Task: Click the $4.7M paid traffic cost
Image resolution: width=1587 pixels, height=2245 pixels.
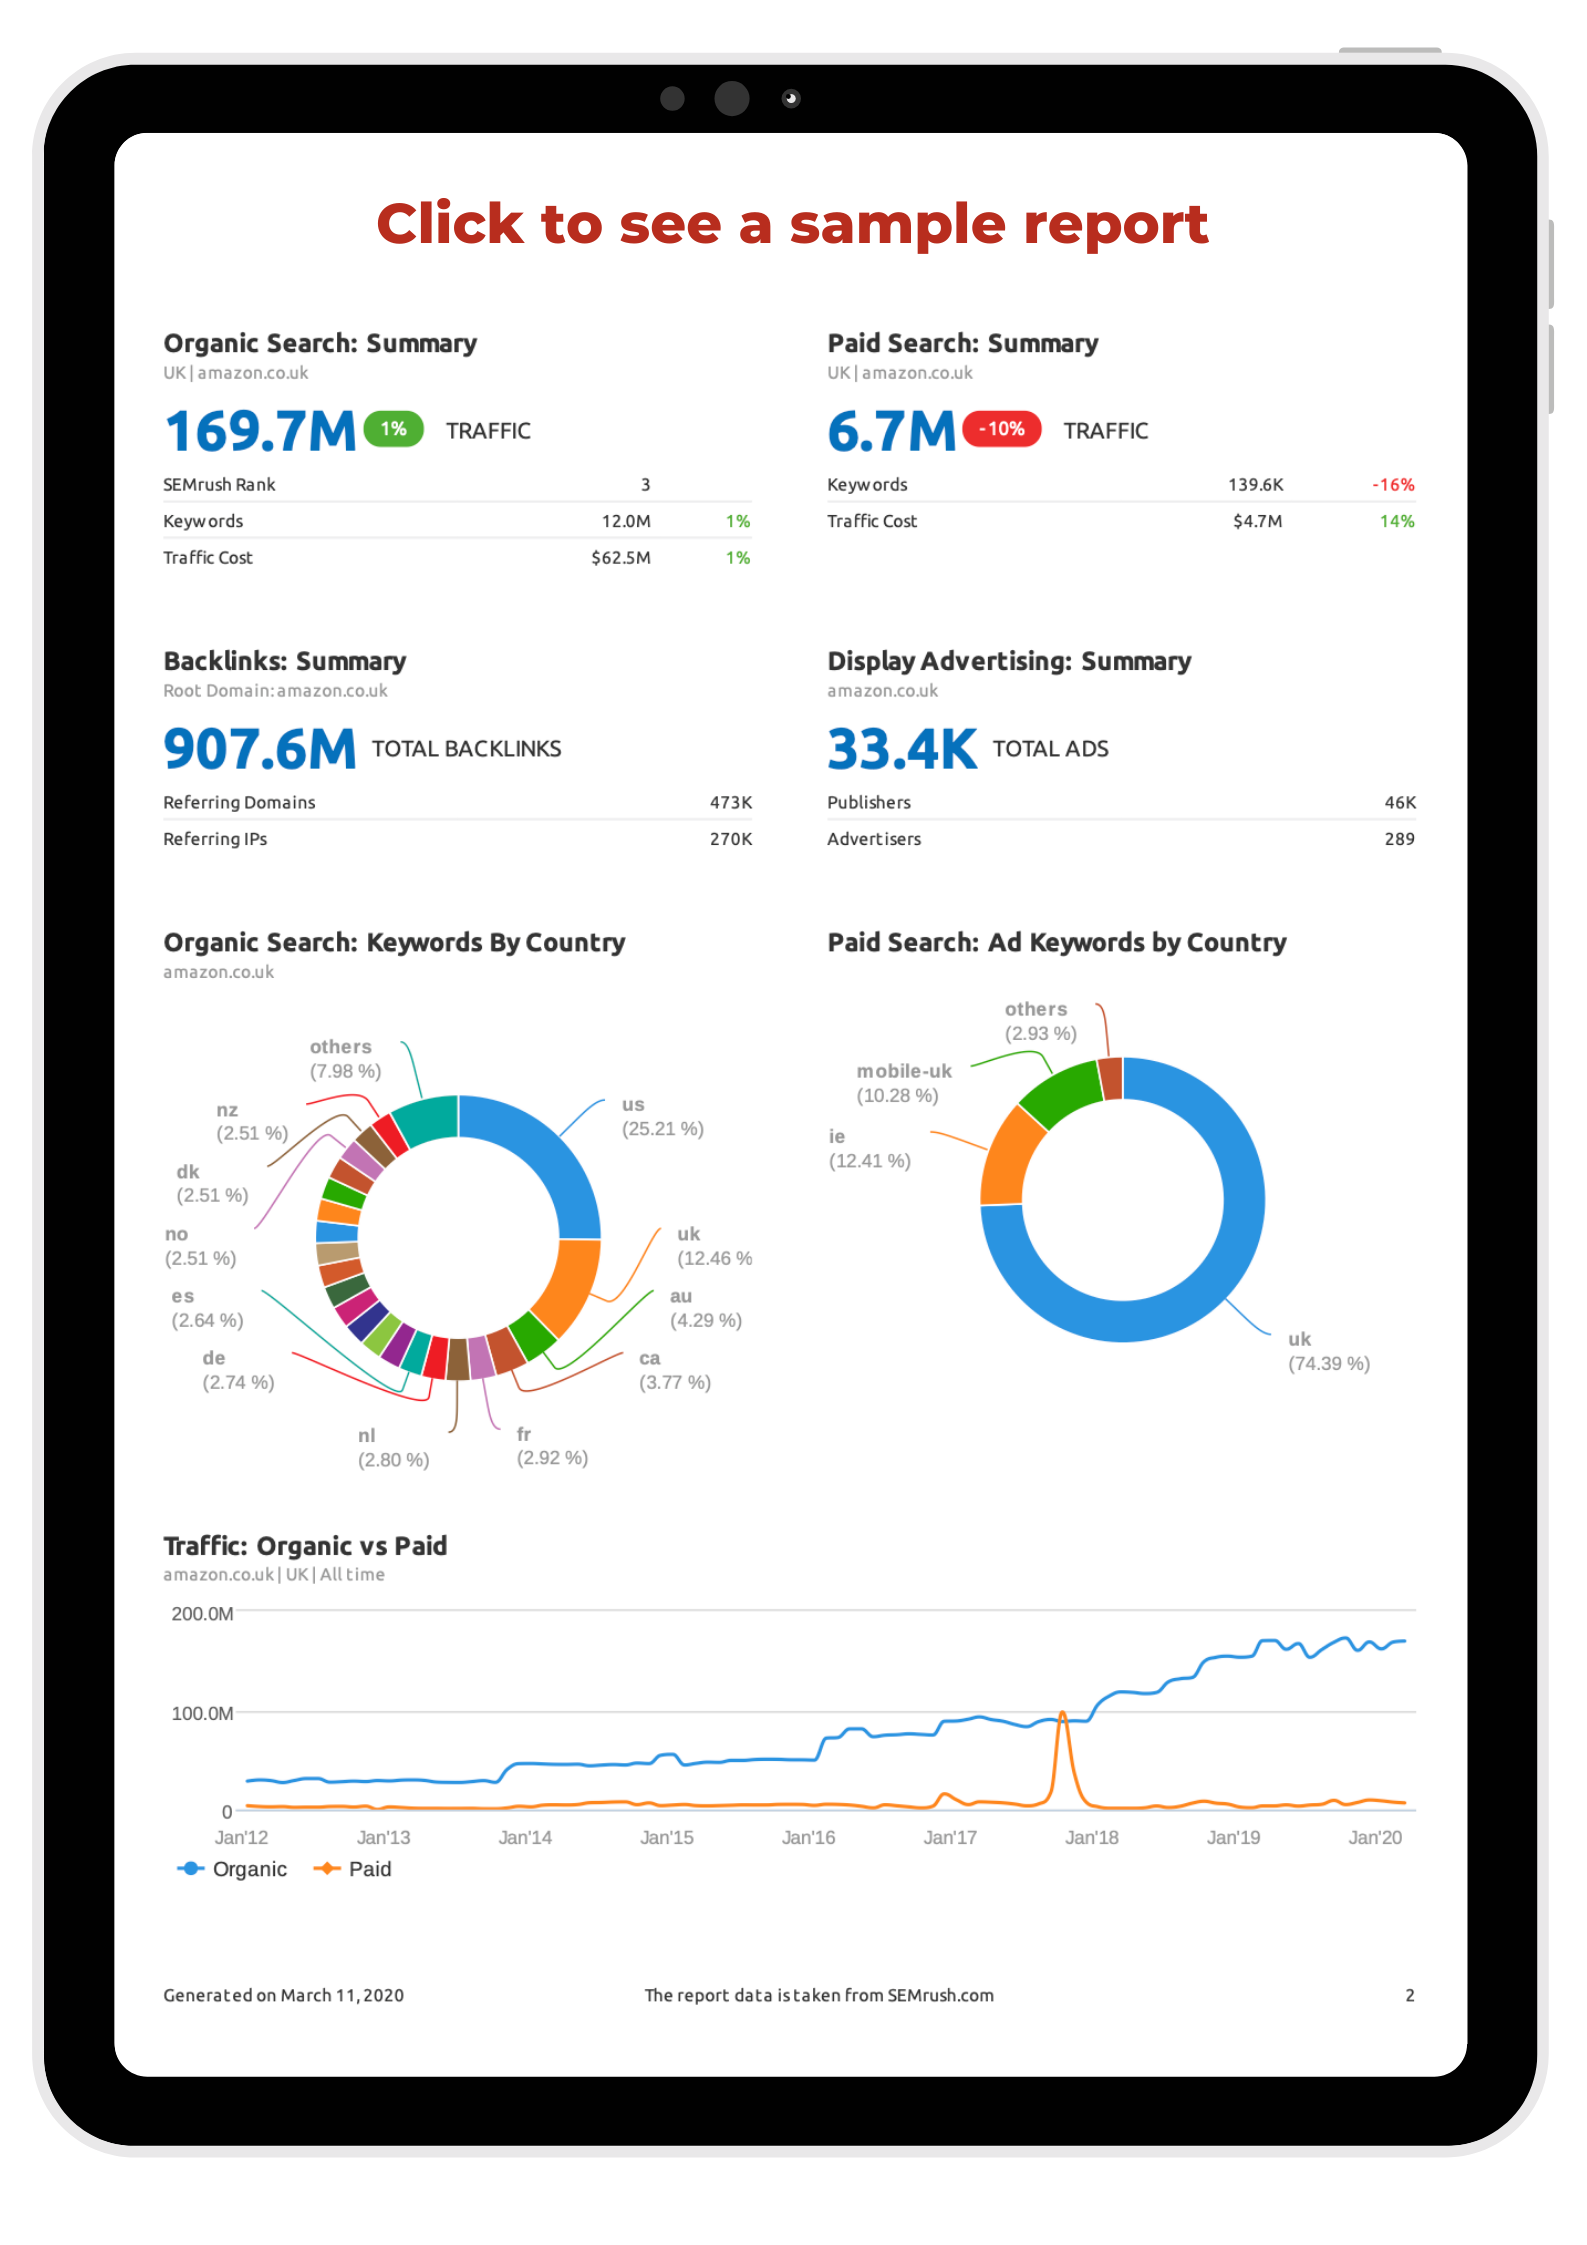Action: (1258, 521)
